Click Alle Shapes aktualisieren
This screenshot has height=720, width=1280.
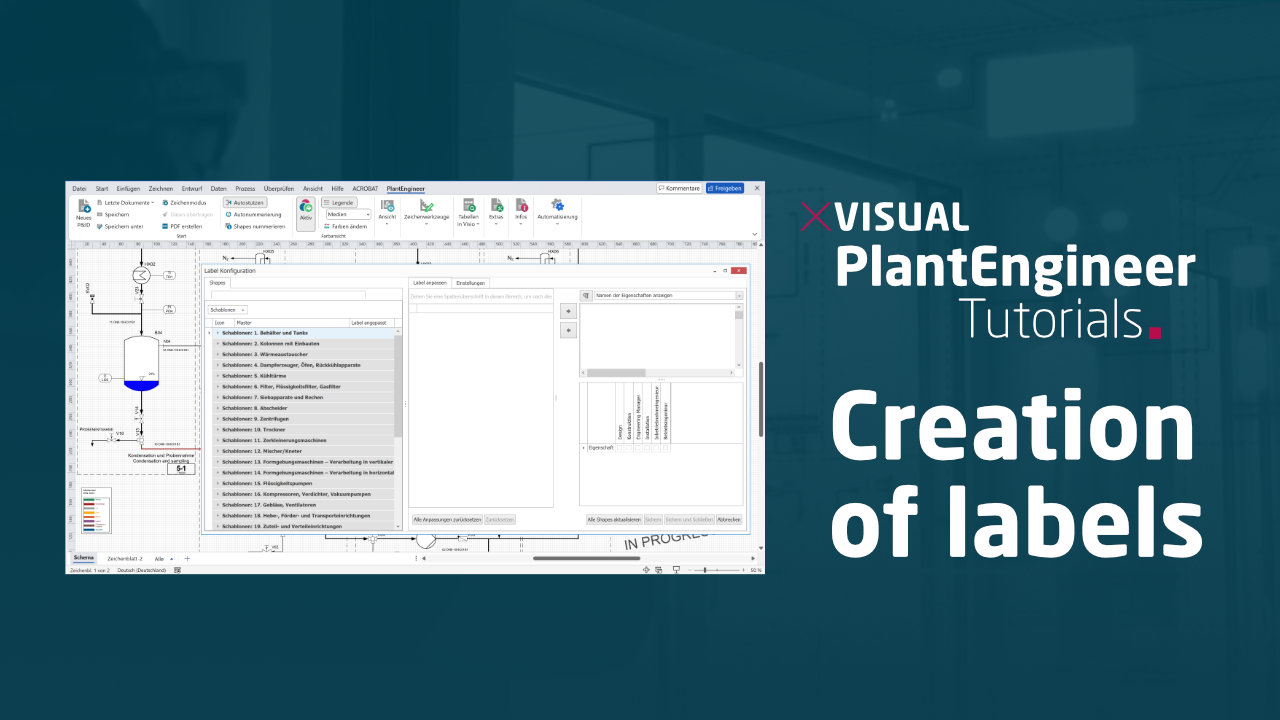click(612, 520)
